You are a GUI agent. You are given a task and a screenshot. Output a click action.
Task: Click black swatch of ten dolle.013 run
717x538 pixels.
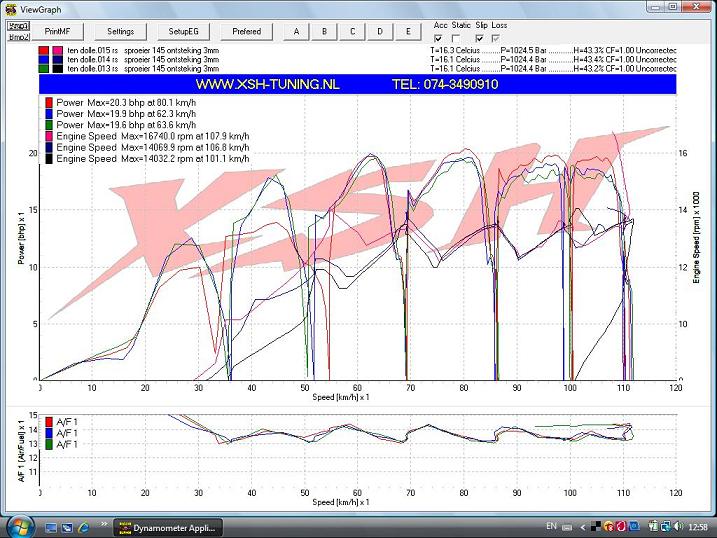coord(58,69)
